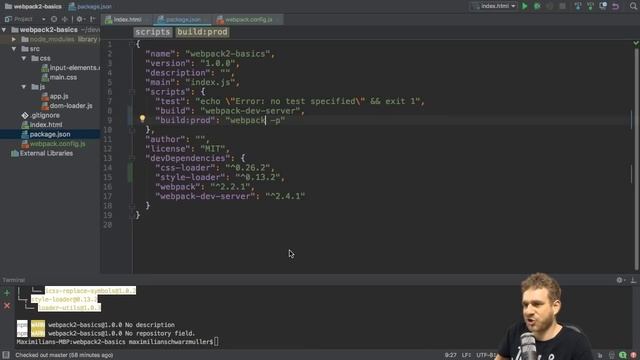Click tool windows quick-access icon in status bar
The width and height of the screenshot is (640, 360).
coord(6,355)
